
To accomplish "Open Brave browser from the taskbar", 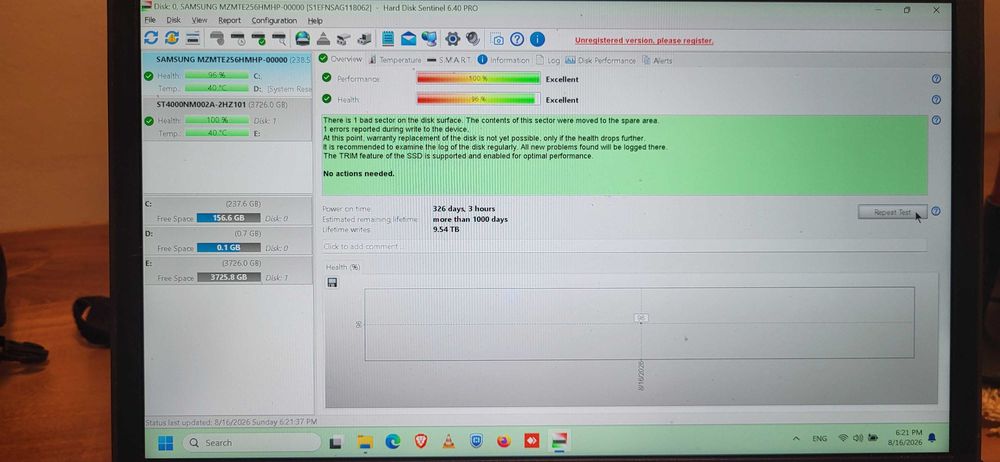I will click(x=420, y=441).
